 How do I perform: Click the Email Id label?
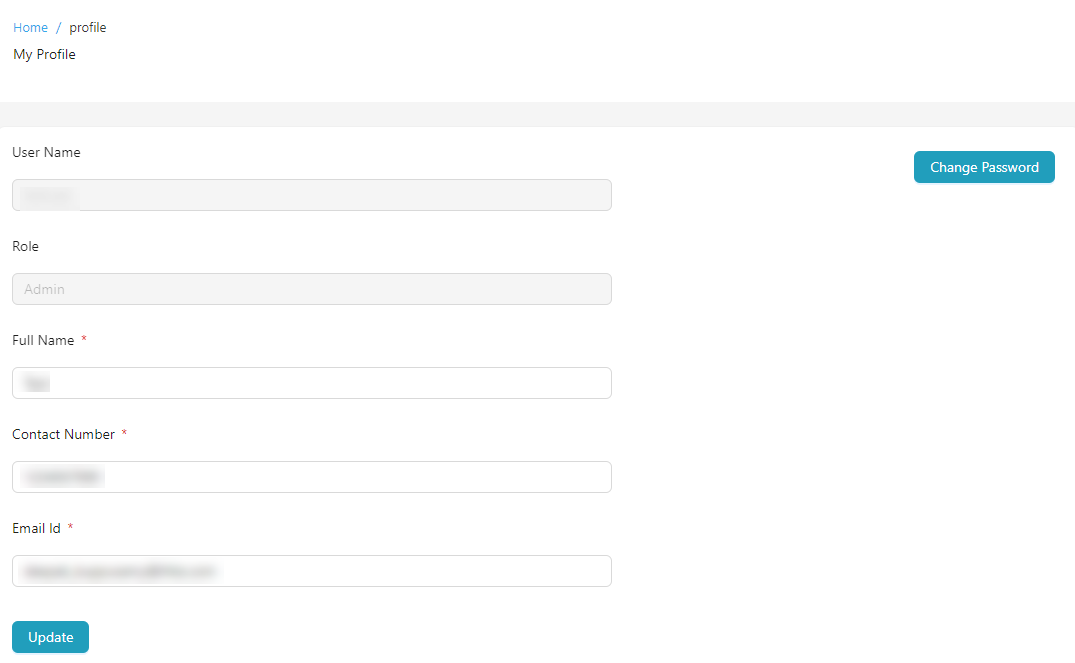[x=36, y=528]
